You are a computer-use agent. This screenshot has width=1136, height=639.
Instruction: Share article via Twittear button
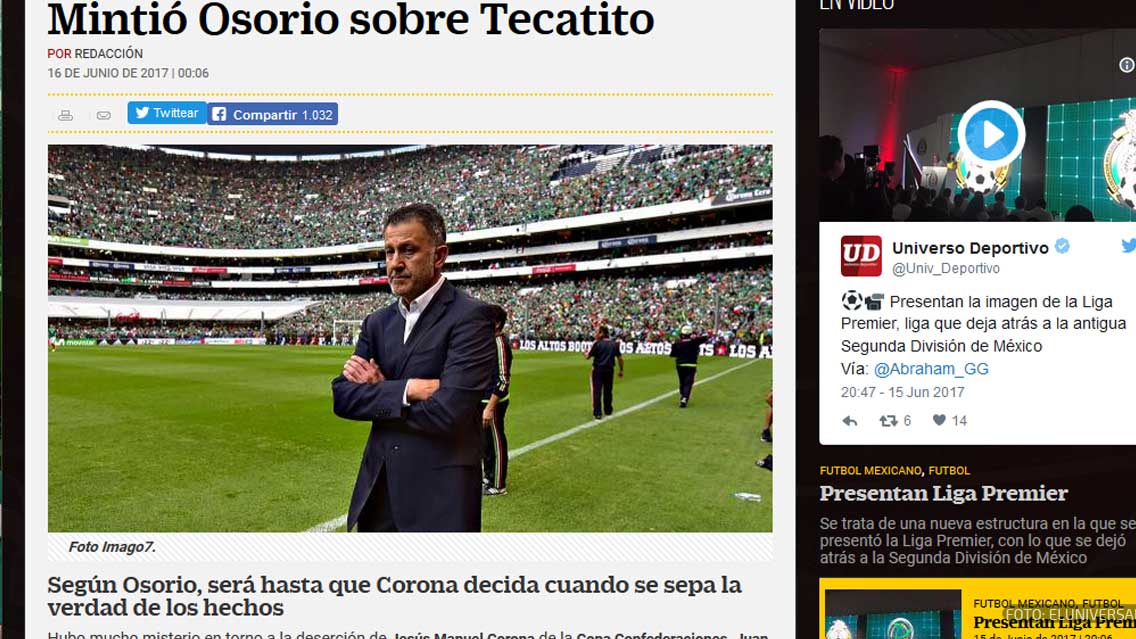click(x=167, y=113)
